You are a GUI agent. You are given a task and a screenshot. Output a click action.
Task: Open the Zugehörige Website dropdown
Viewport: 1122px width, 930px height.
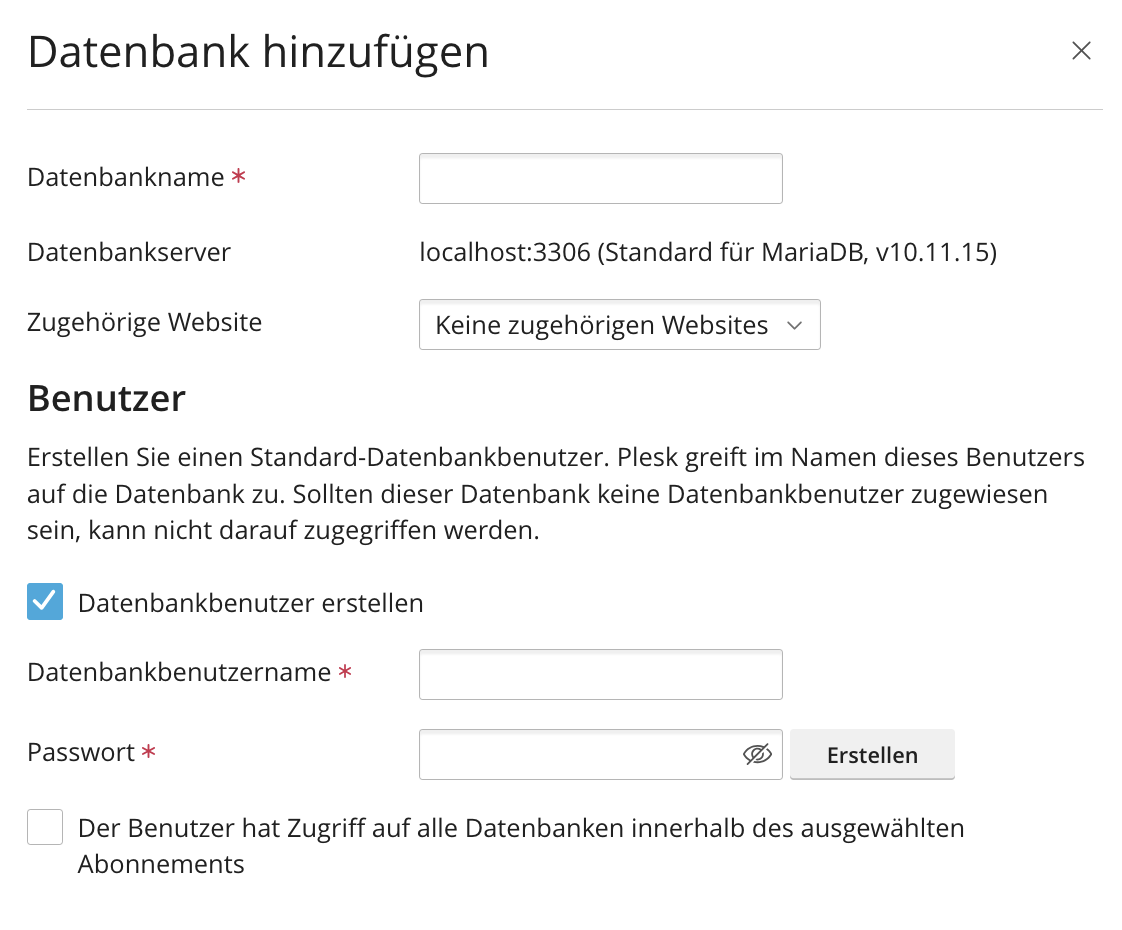[619, 325]
